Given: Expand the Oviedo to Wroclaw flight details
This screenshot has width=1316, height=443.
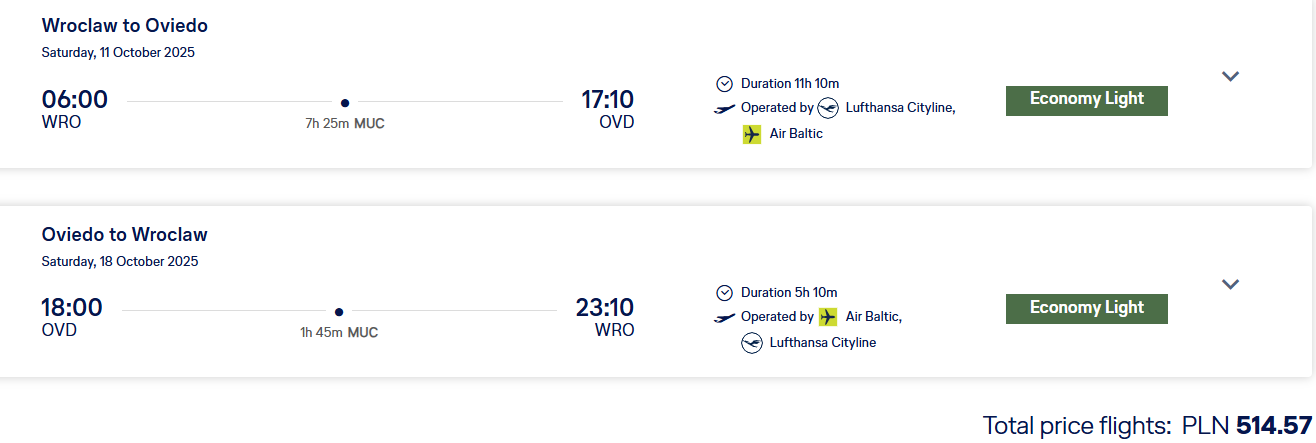Looking at the screenshot, I should click(x=1230, y=285).
